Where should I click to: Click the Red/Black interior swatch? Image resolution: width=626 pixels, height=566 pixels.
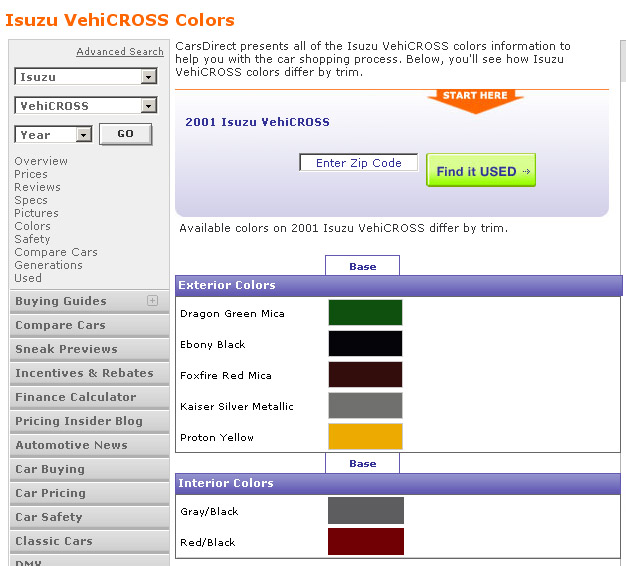pos(366,541)
